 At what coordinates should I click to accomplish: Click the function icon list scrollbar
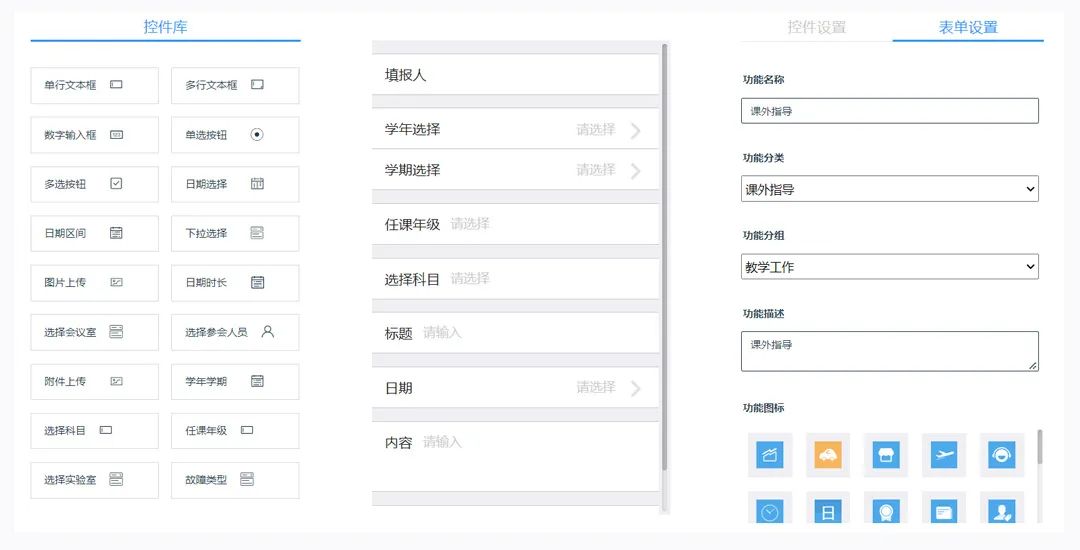[1040, 447]
